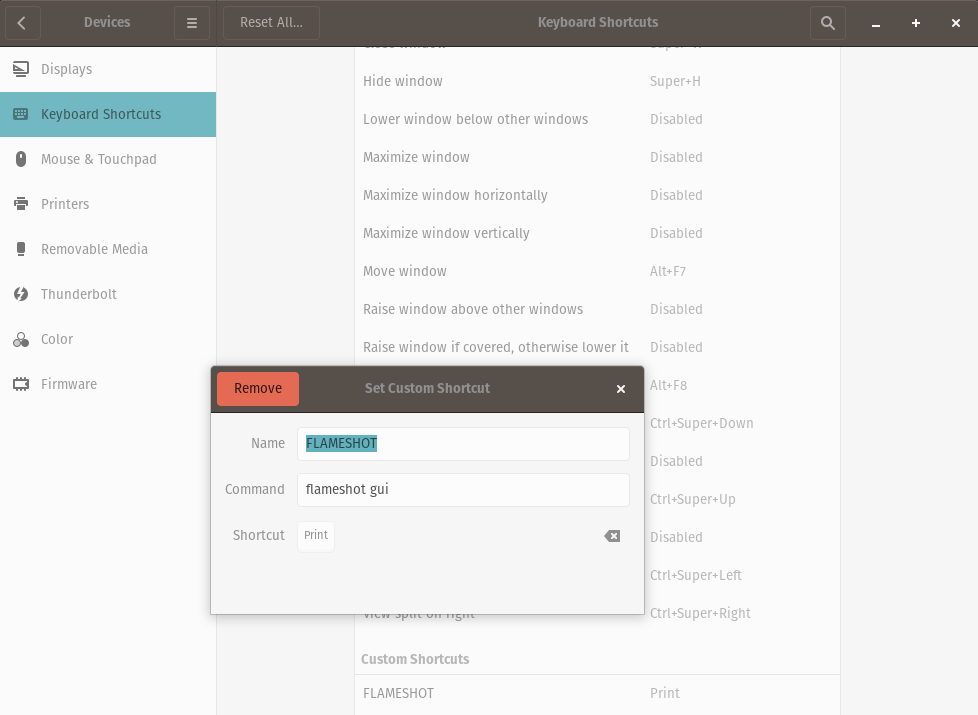The height and width of the screenshot is (715, 978).
Task: Click the Super+H shortcut value
Action: tap(675, 81)
